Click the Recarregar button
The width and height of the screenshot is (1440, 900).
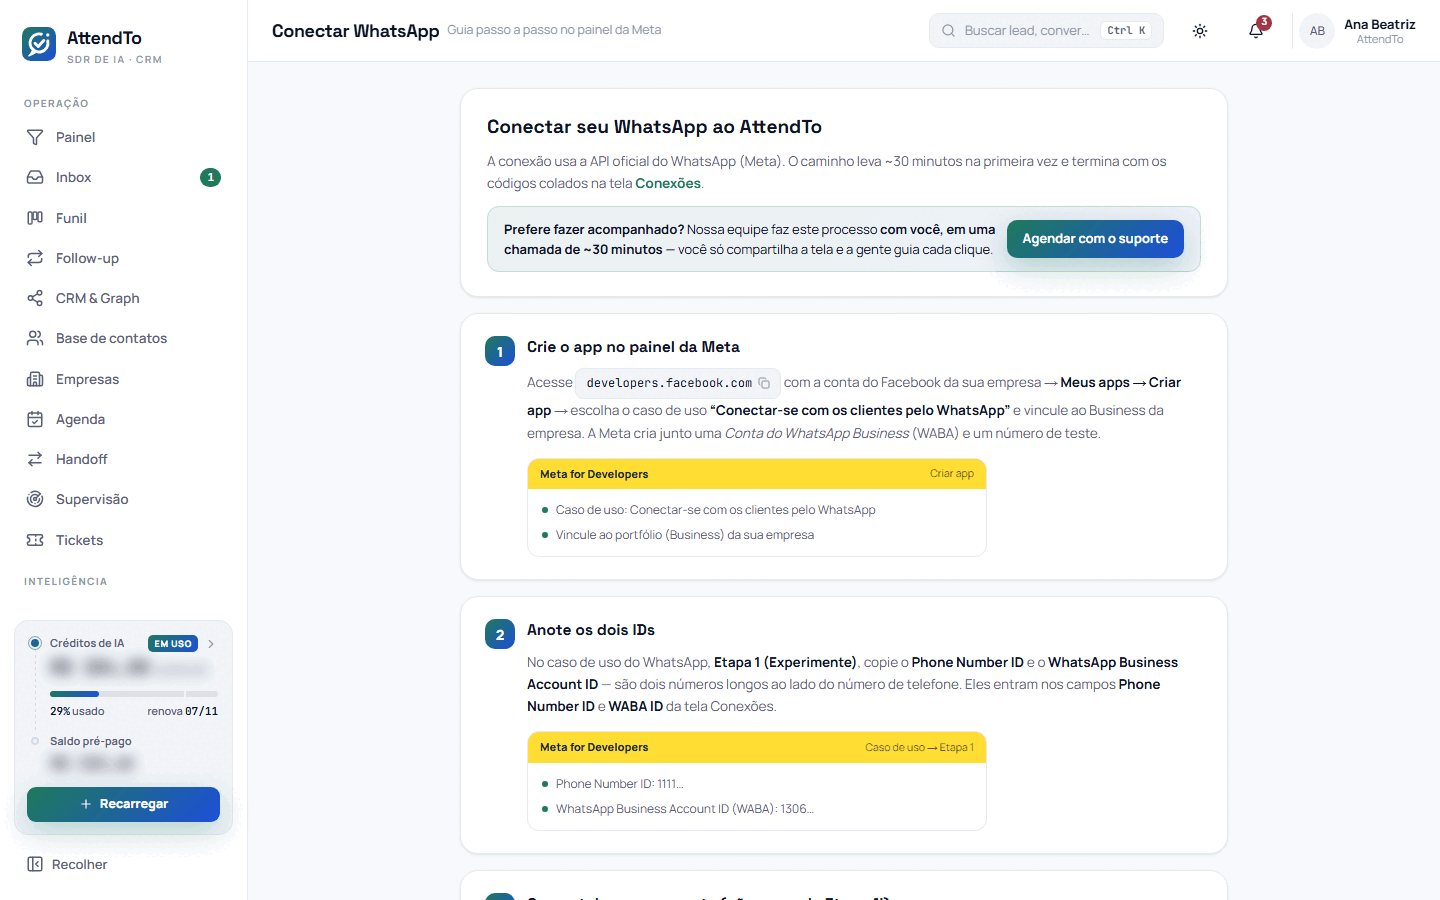pyautogui.click(x=123, y=804)
